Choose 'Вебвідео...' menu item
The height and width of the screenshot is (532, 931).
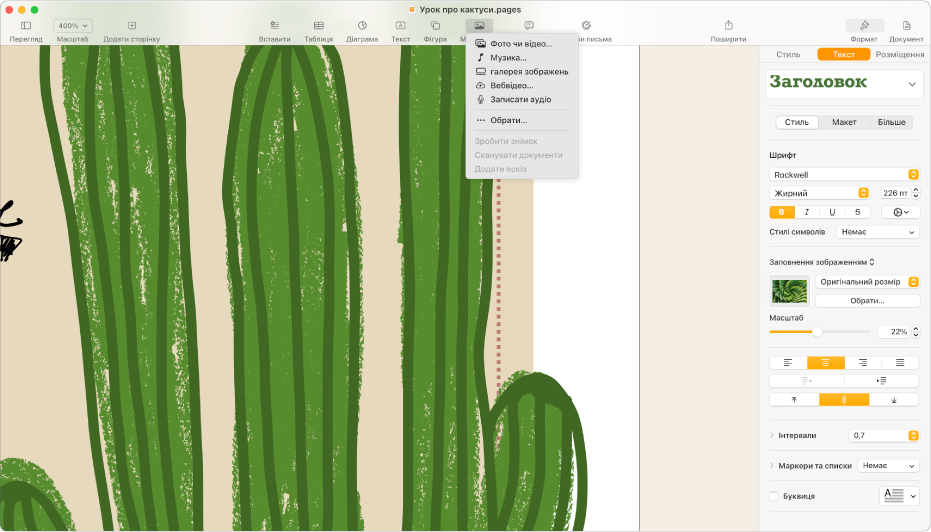(522, 86)
